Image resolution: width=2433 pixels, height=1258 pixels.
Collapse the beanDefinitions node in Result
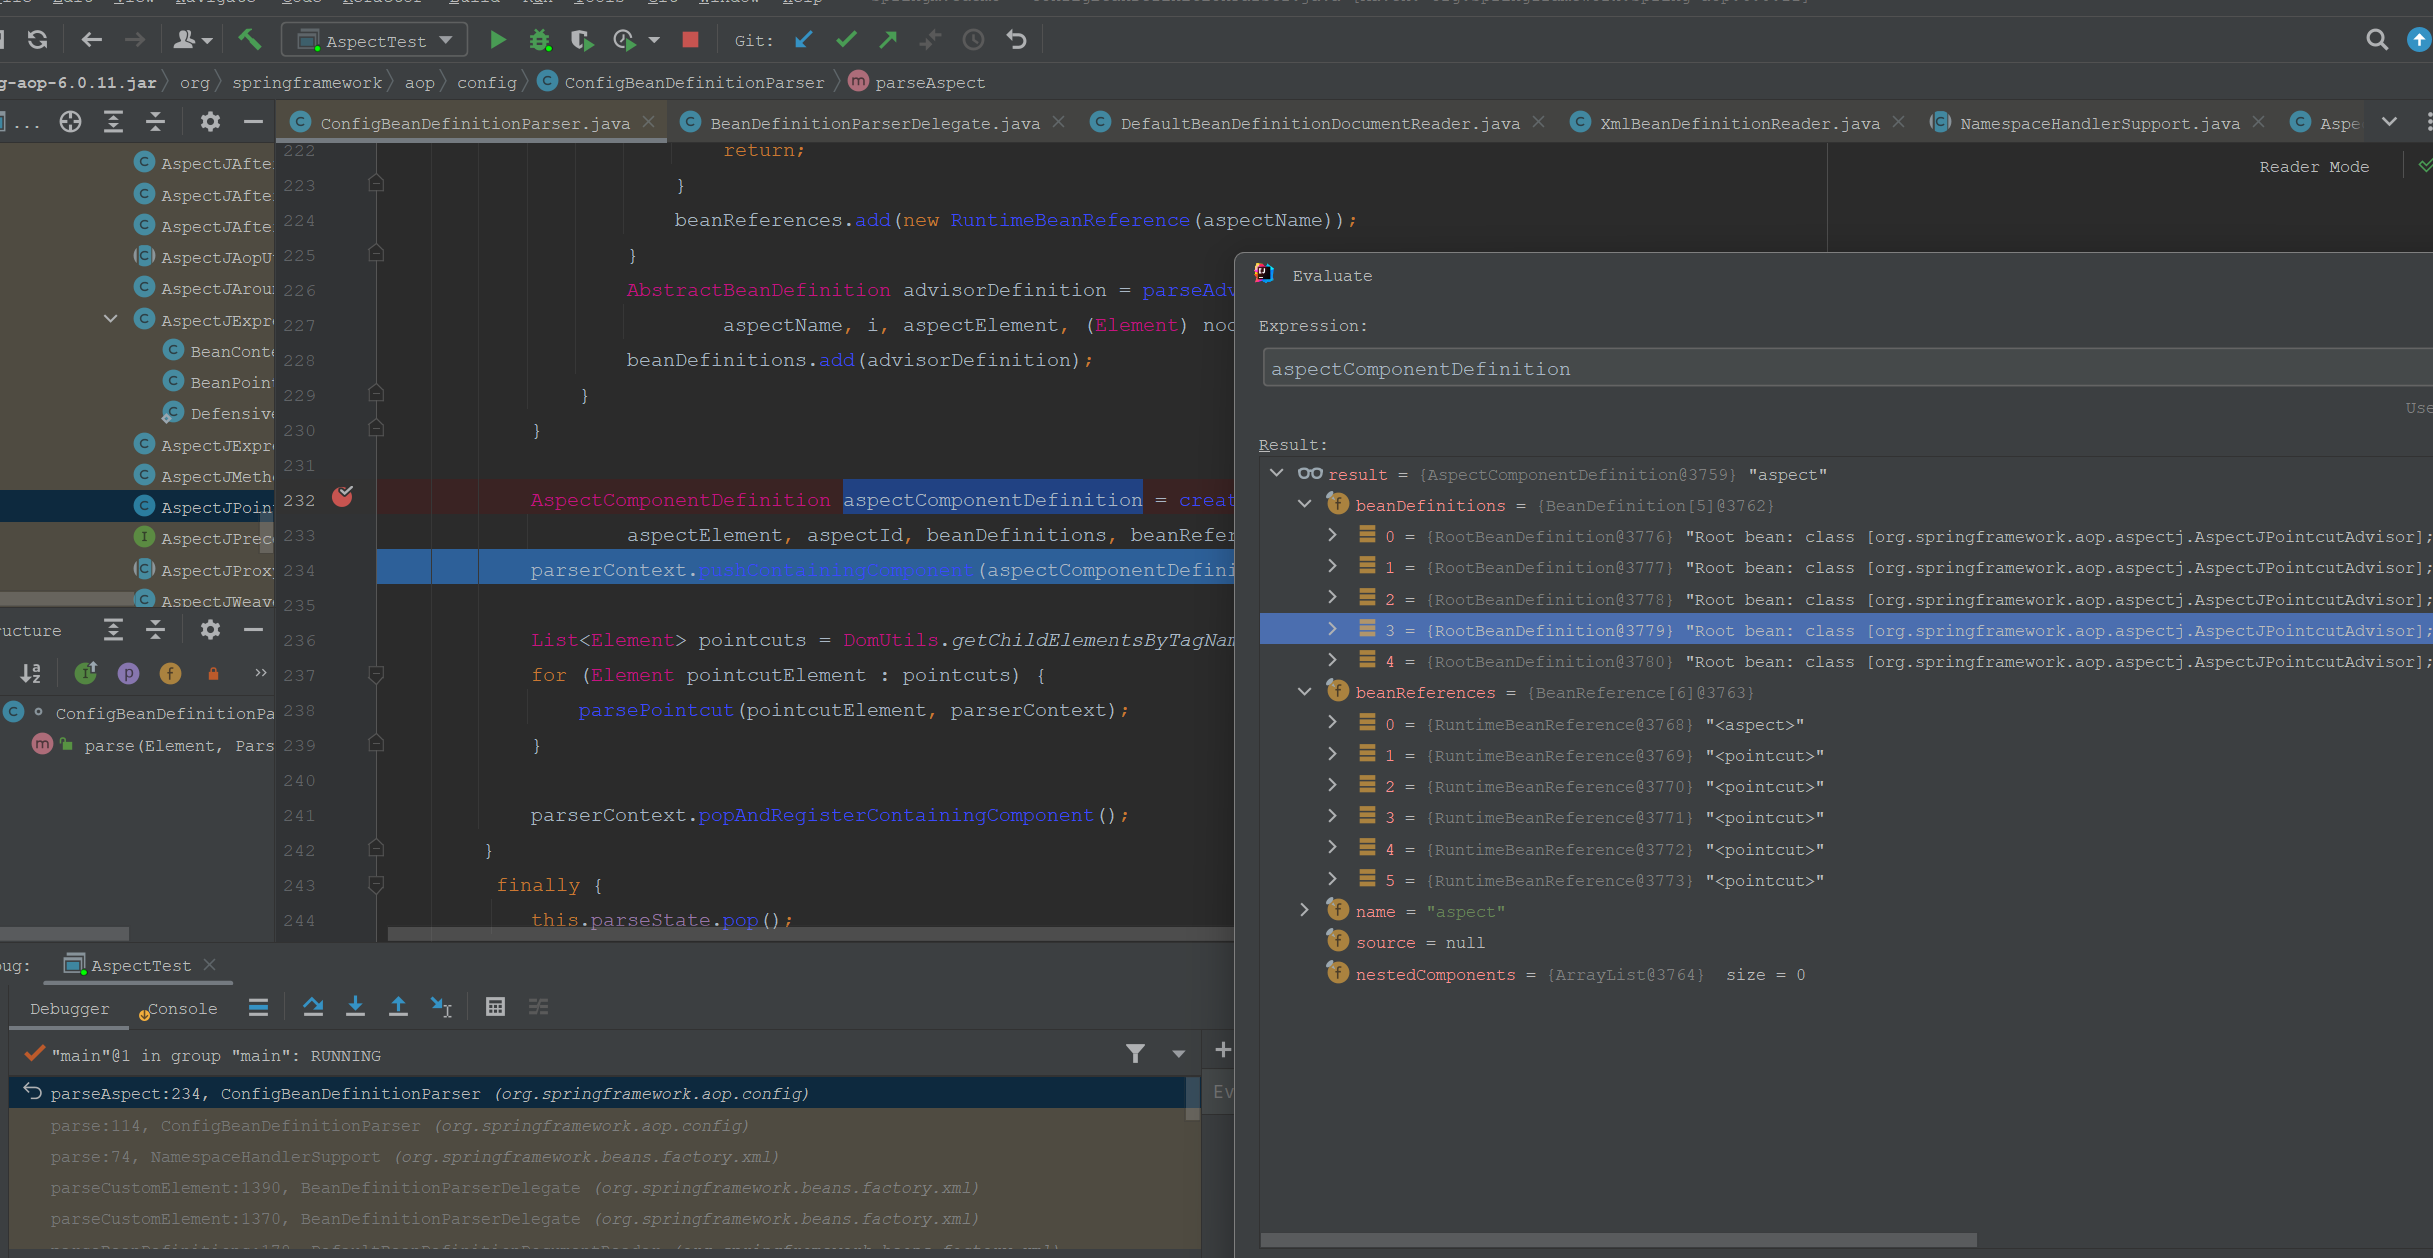pyautogui.click(x=1305, y=505)
